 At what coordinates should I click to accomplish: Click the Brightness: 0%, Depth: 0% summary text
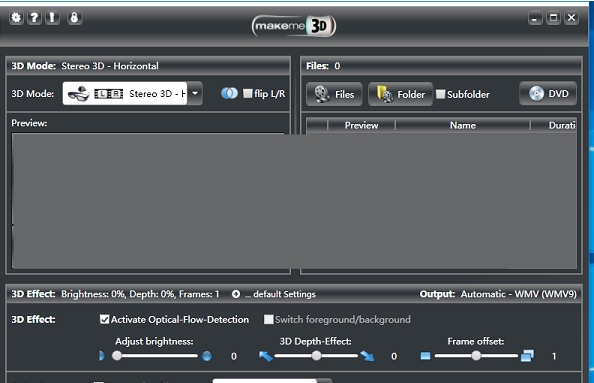140,294
